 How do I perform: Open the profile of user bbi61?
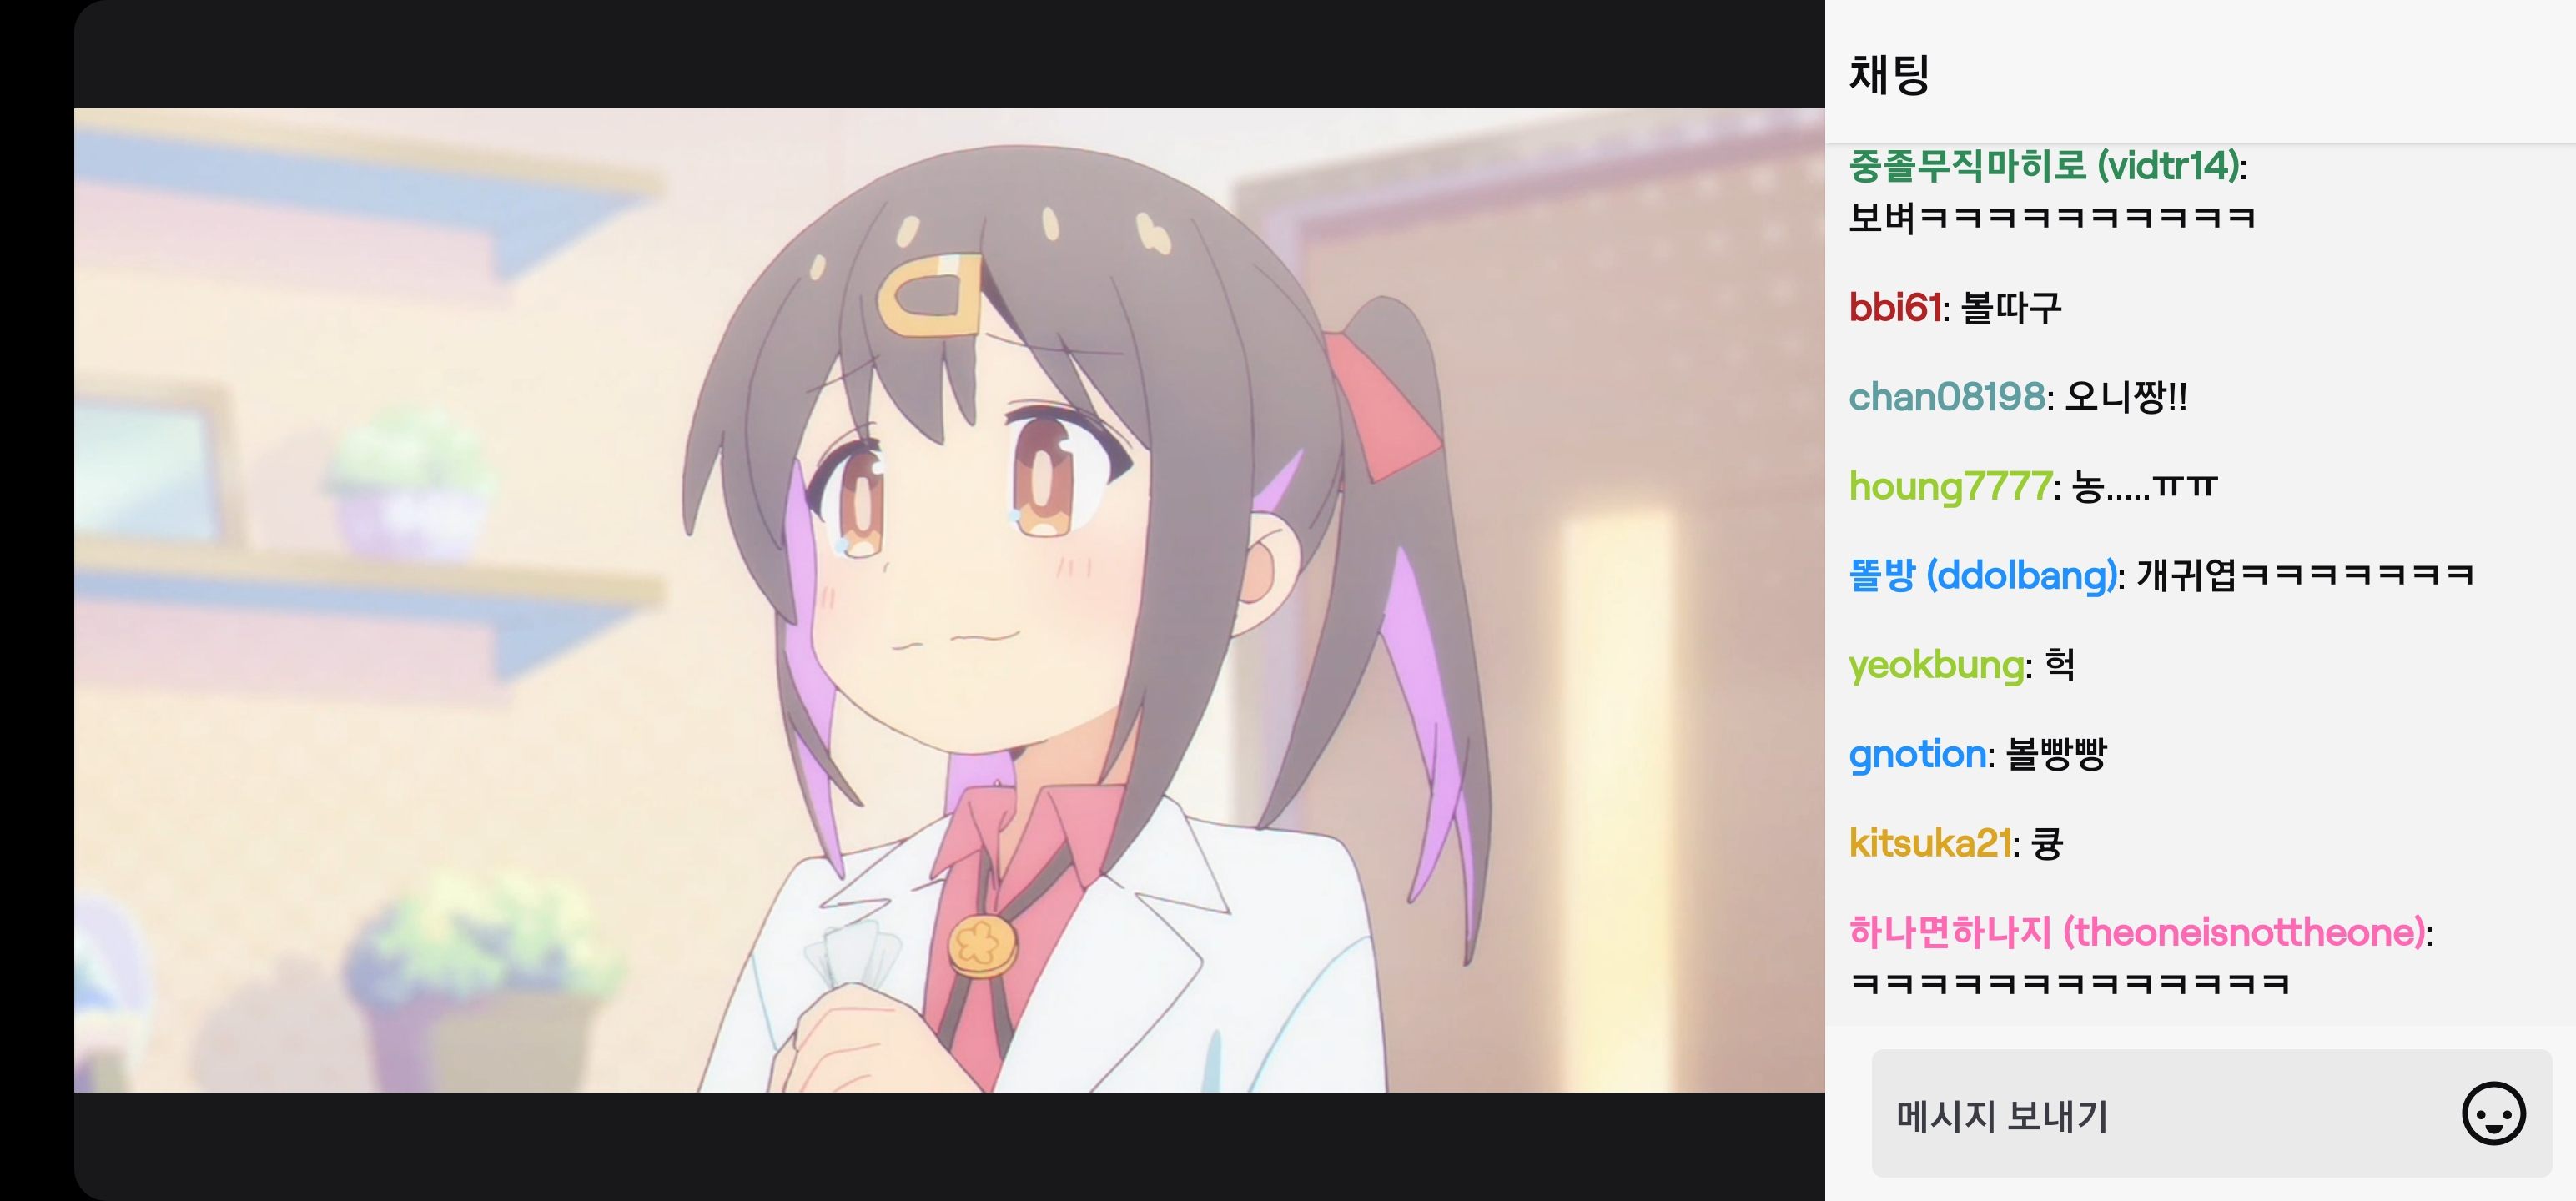coord(1895,307)
